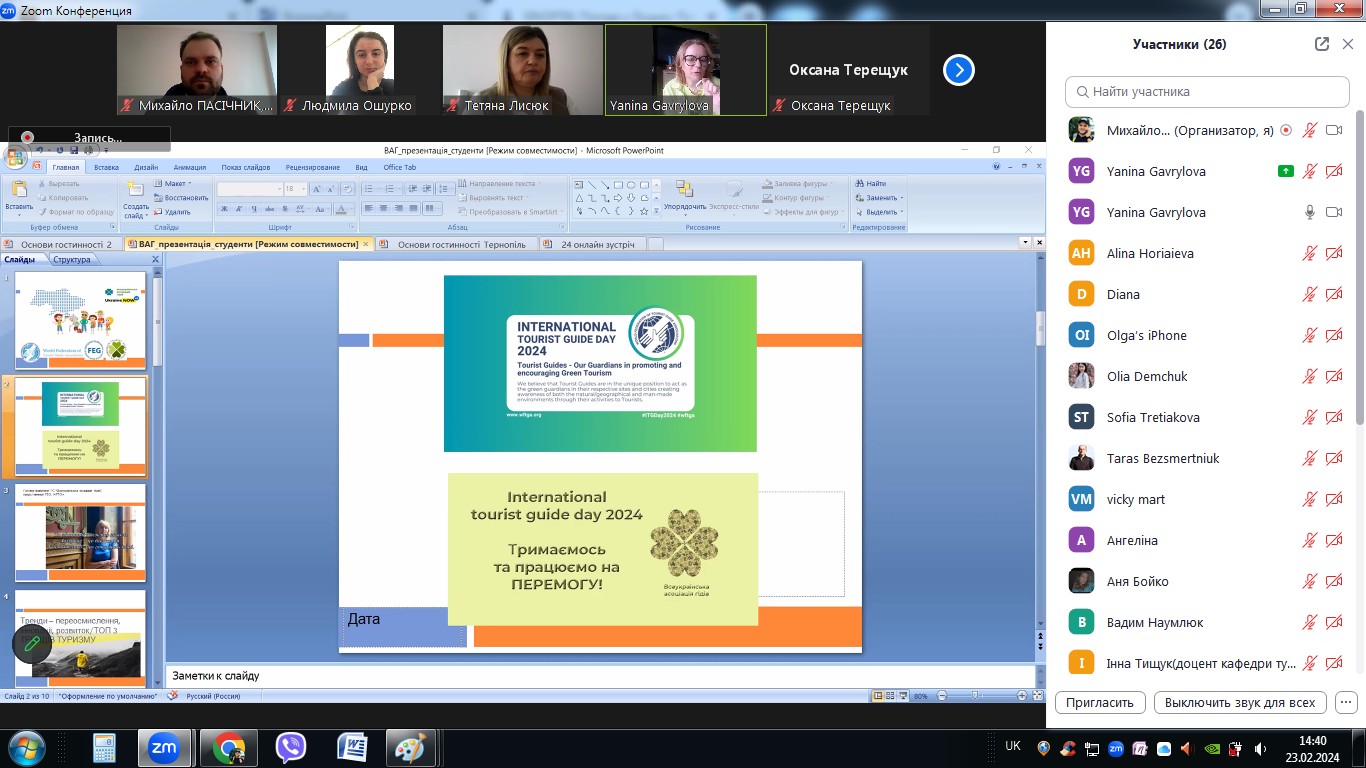Click the Вставить paste icon

click(x=18, y=191)
